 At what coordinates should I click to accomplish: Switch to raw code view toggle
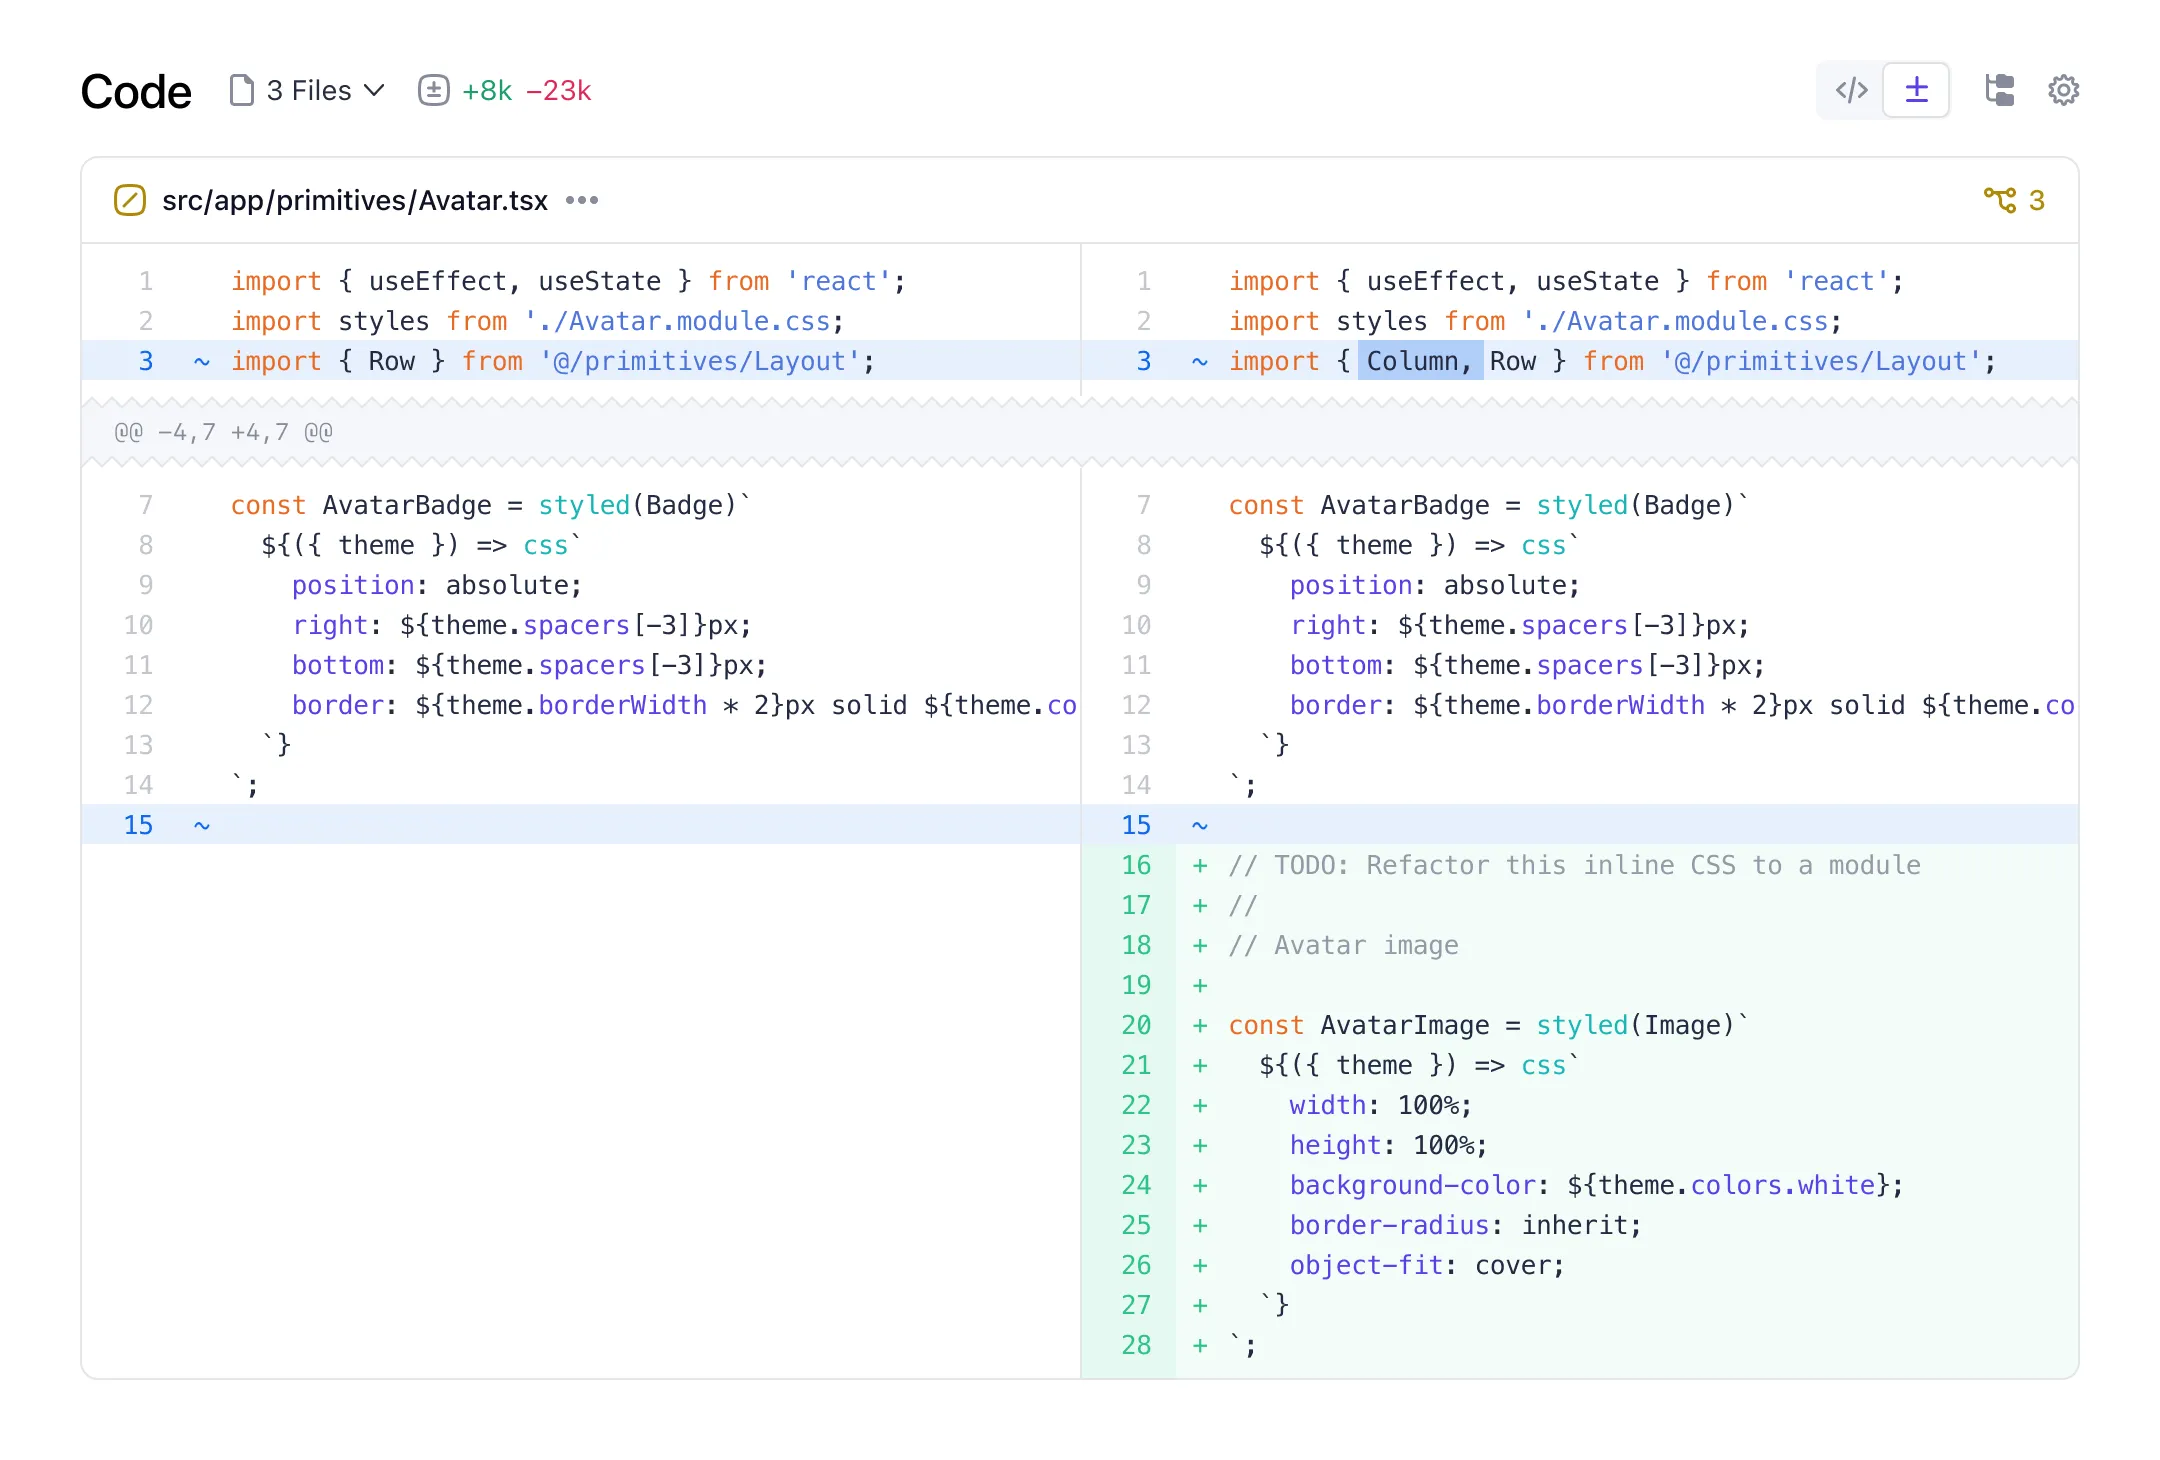[x=1851, y=90]
